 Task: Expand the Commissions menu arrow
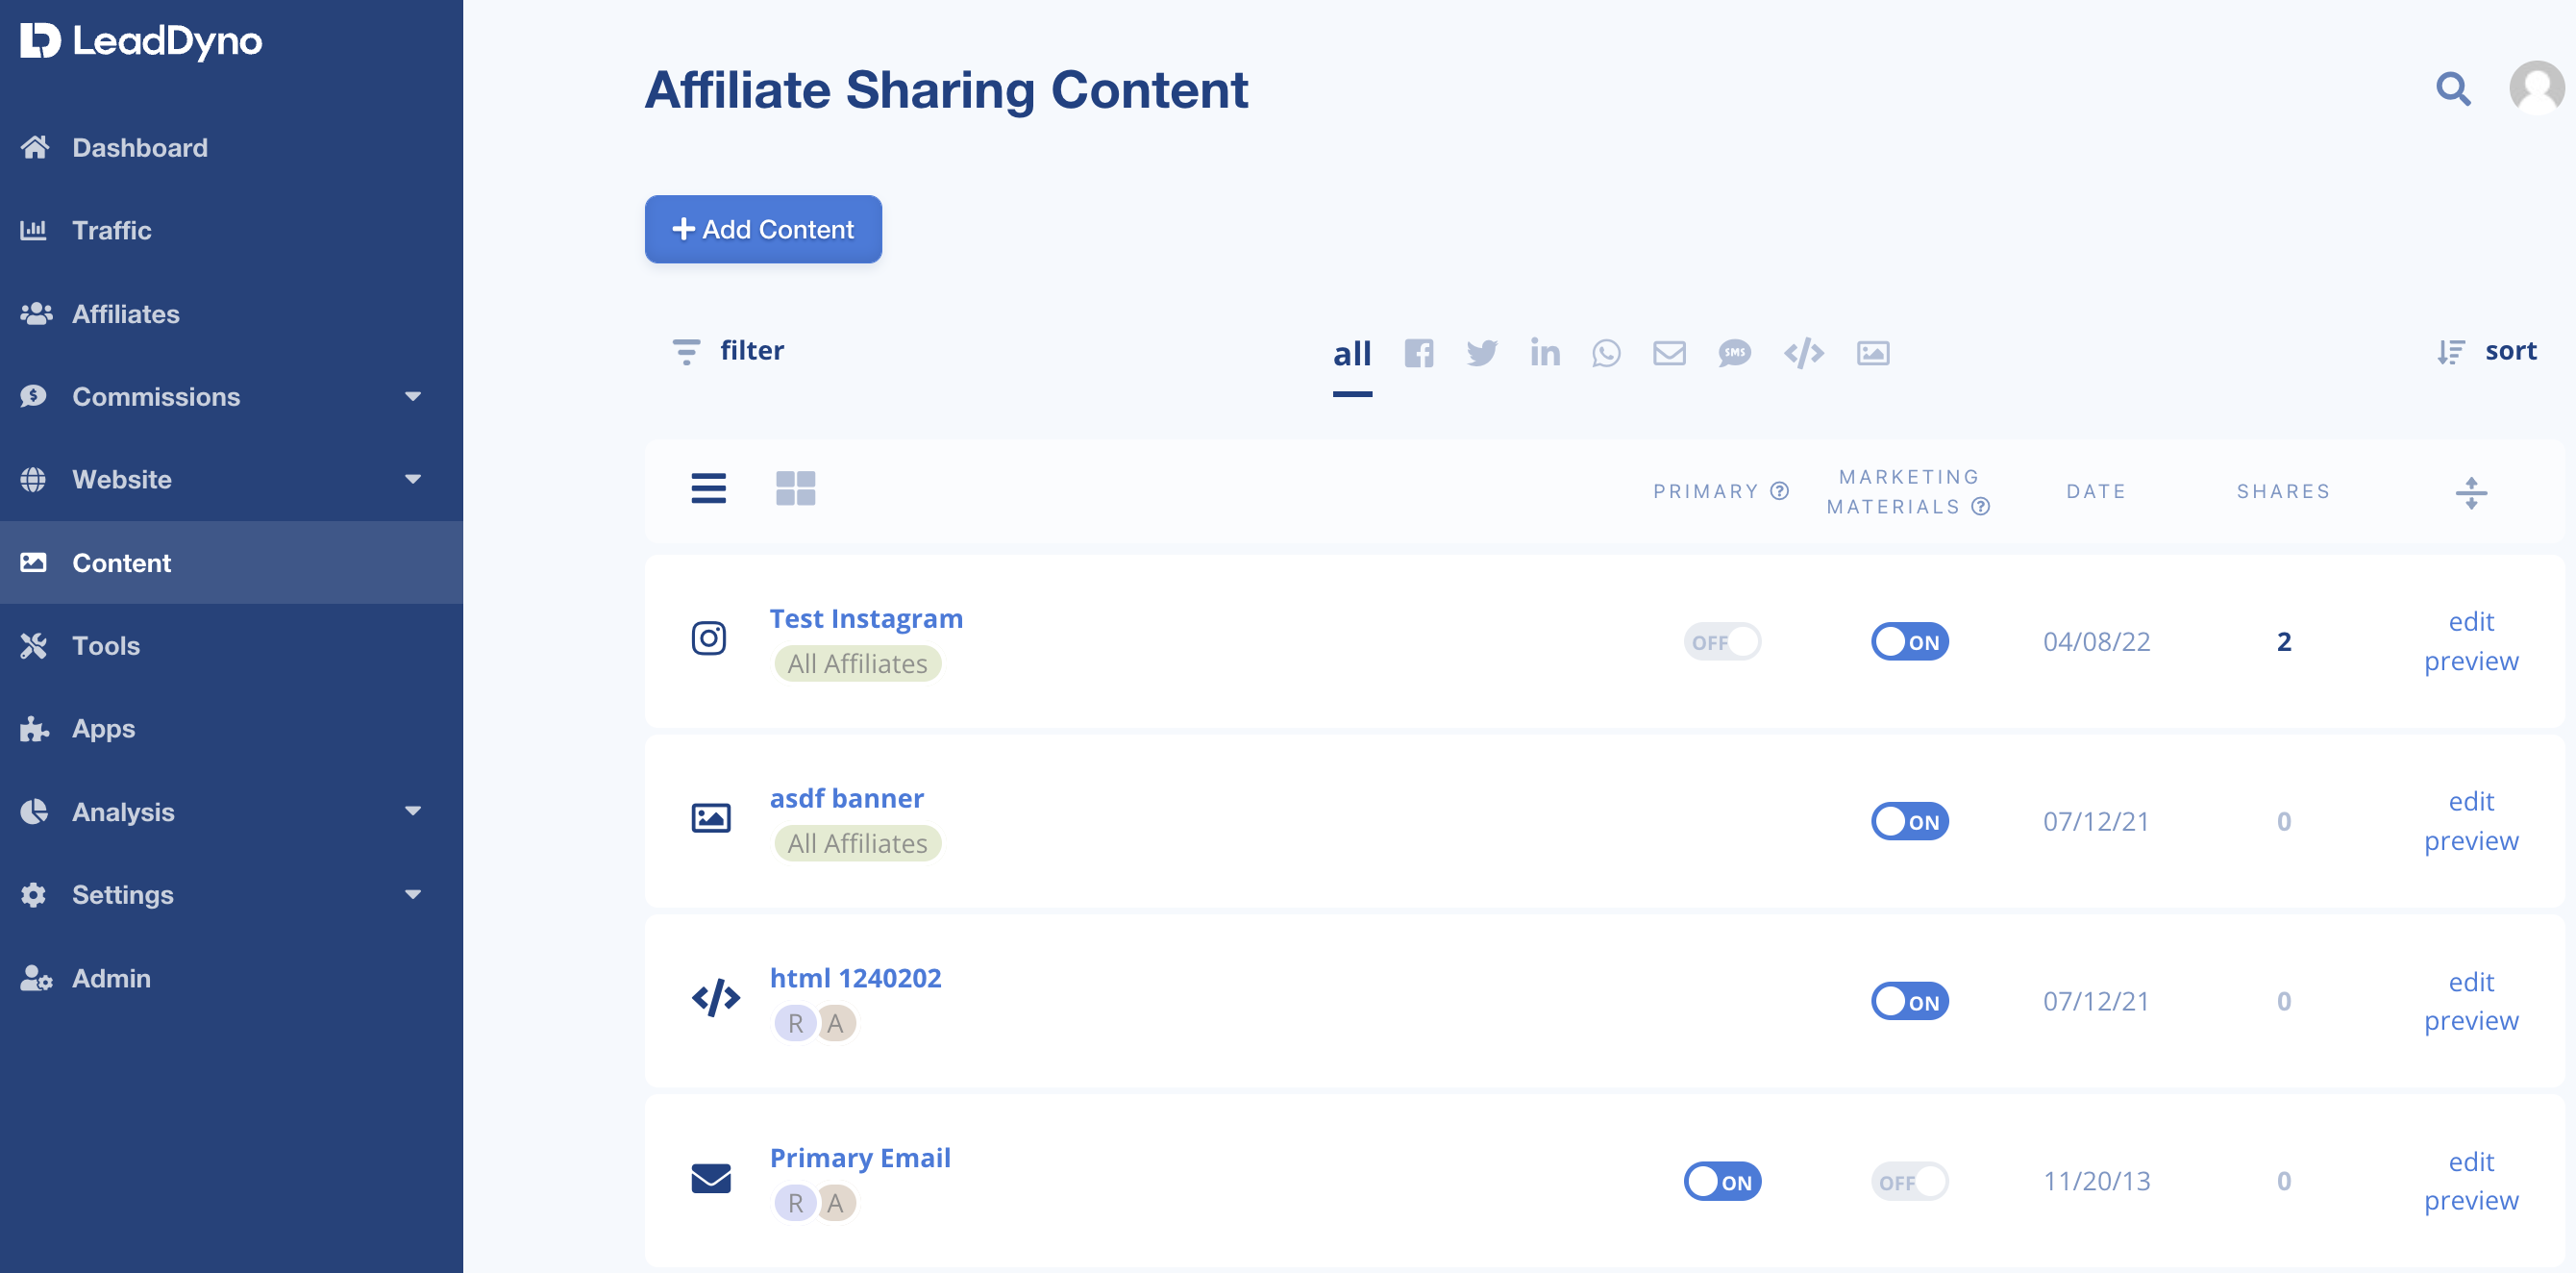pyautogui.click(x=413, y=397)
